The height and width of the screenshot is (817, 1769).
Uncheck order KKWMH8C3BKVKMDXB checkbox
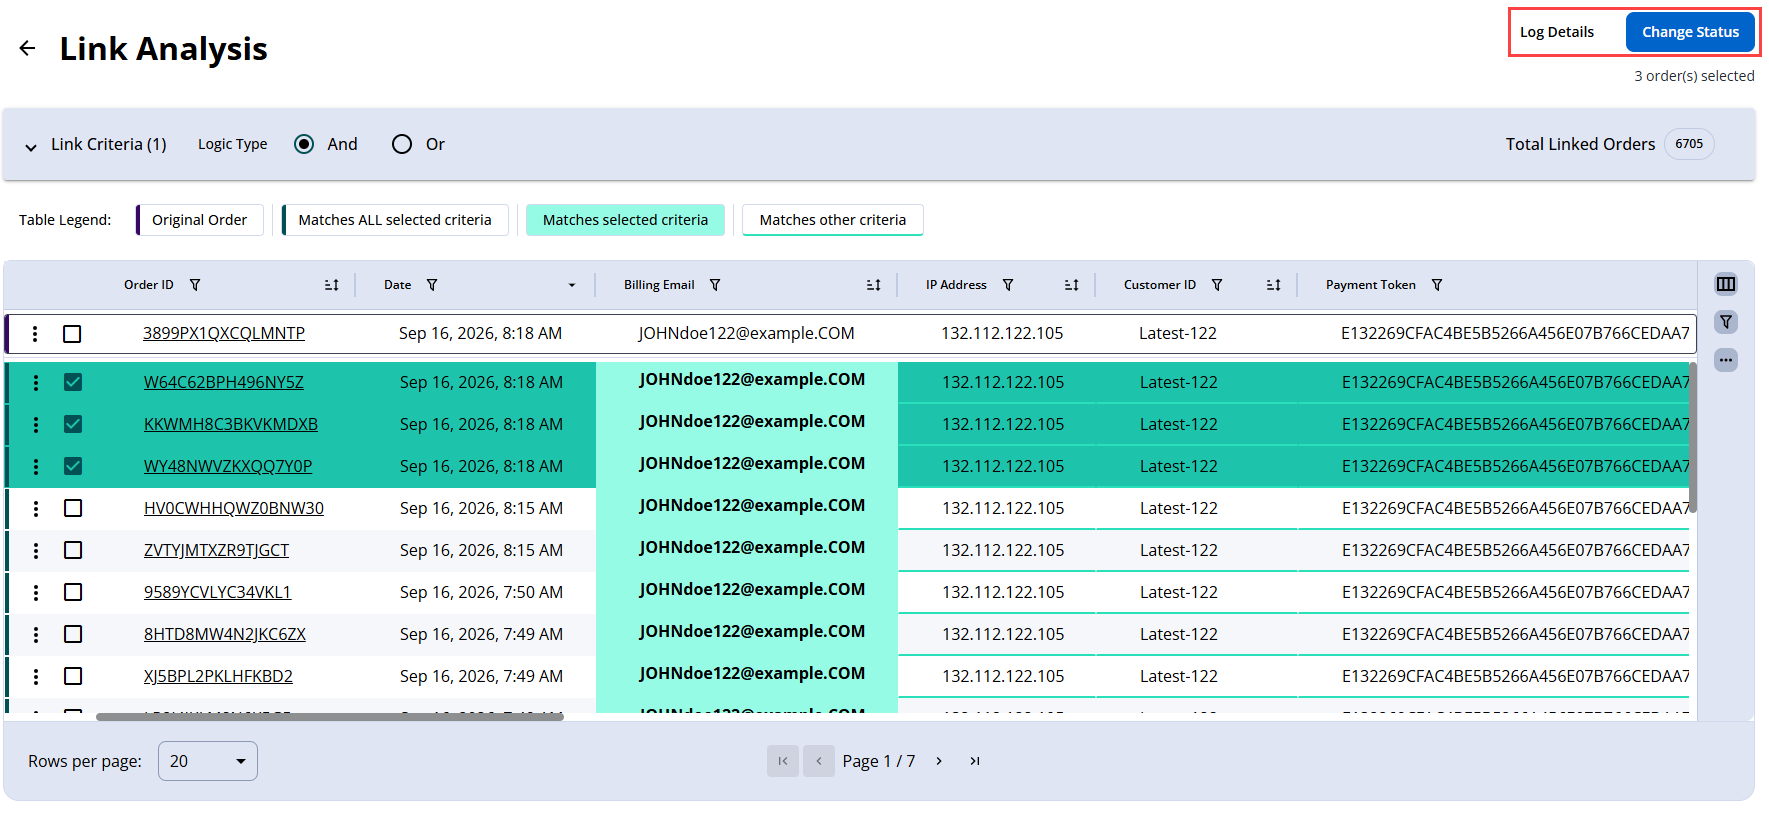pos(73,424)
